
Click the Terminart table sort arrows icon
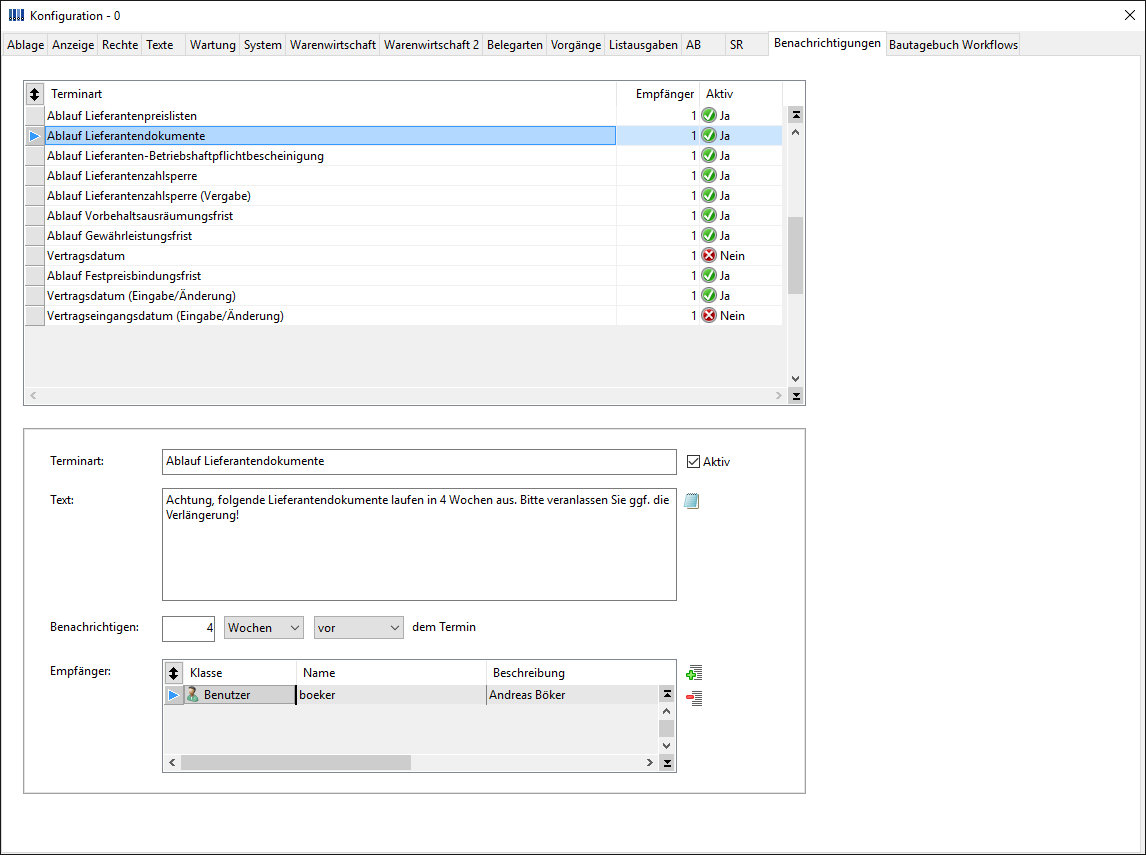pos(34,94)
